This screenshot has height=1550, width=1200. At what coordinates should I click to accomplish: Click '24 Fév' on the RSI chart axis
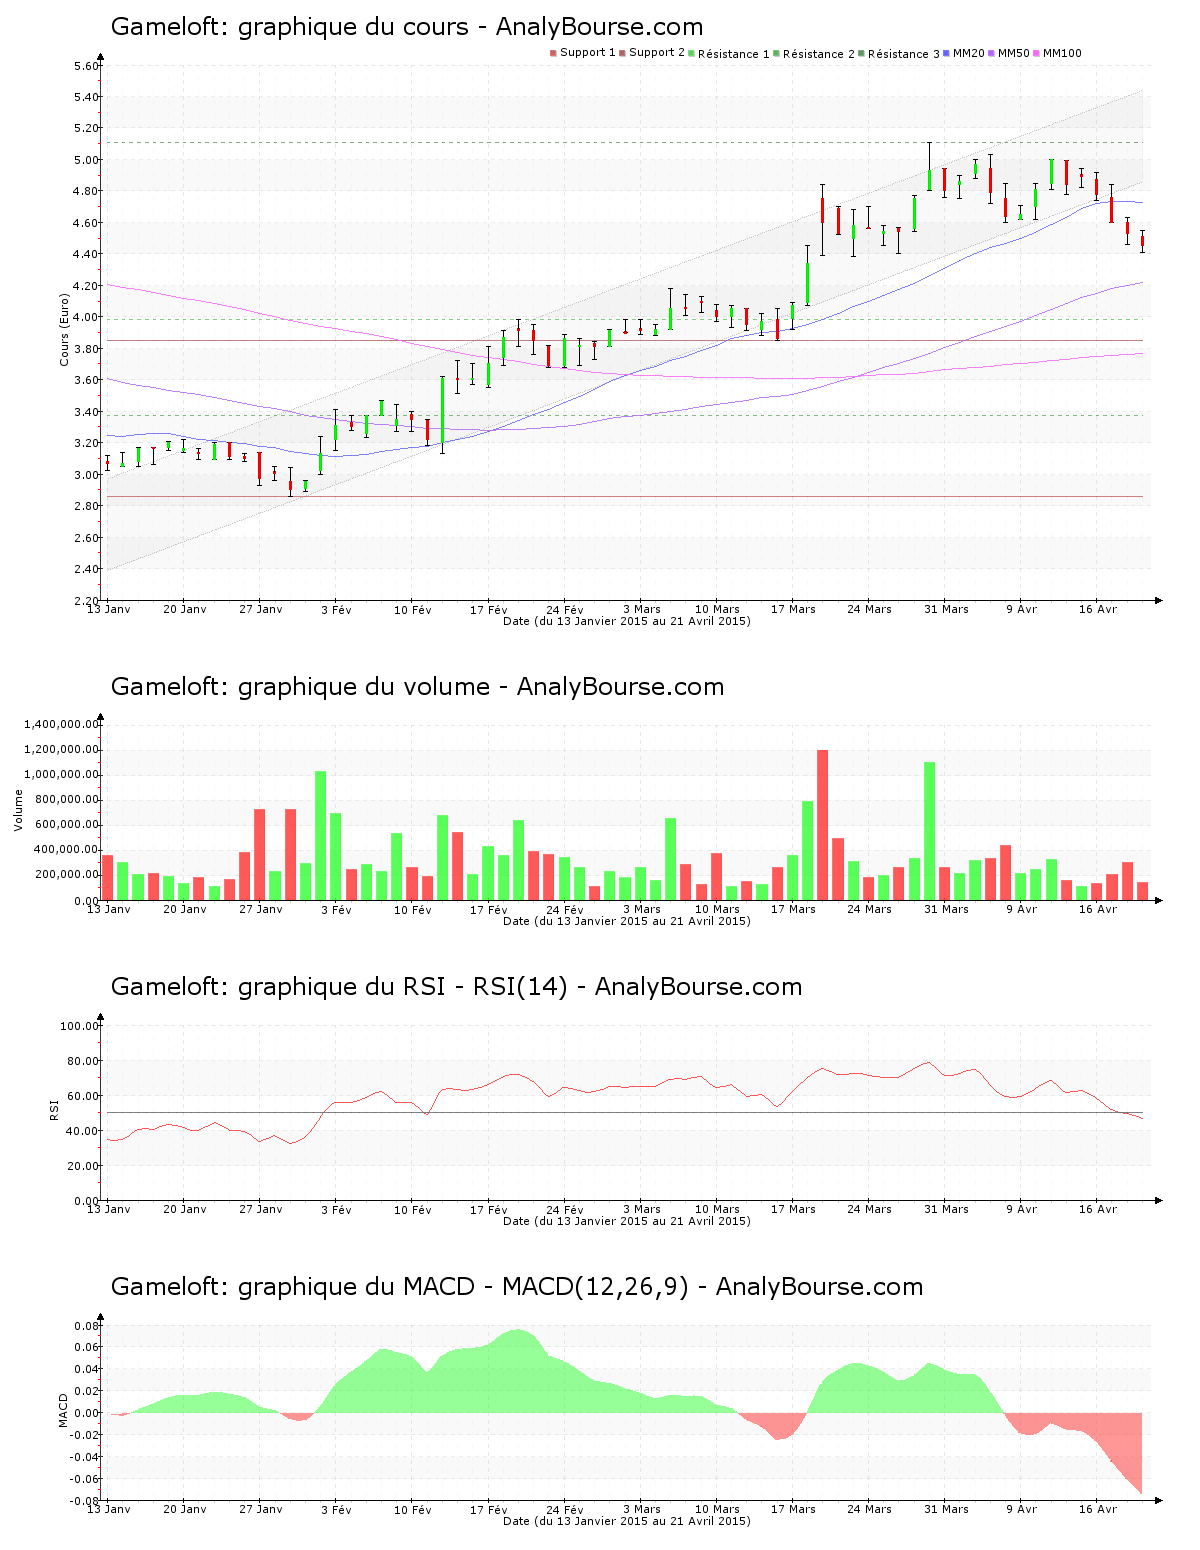pyautogui.click(x=564, y=1209)
